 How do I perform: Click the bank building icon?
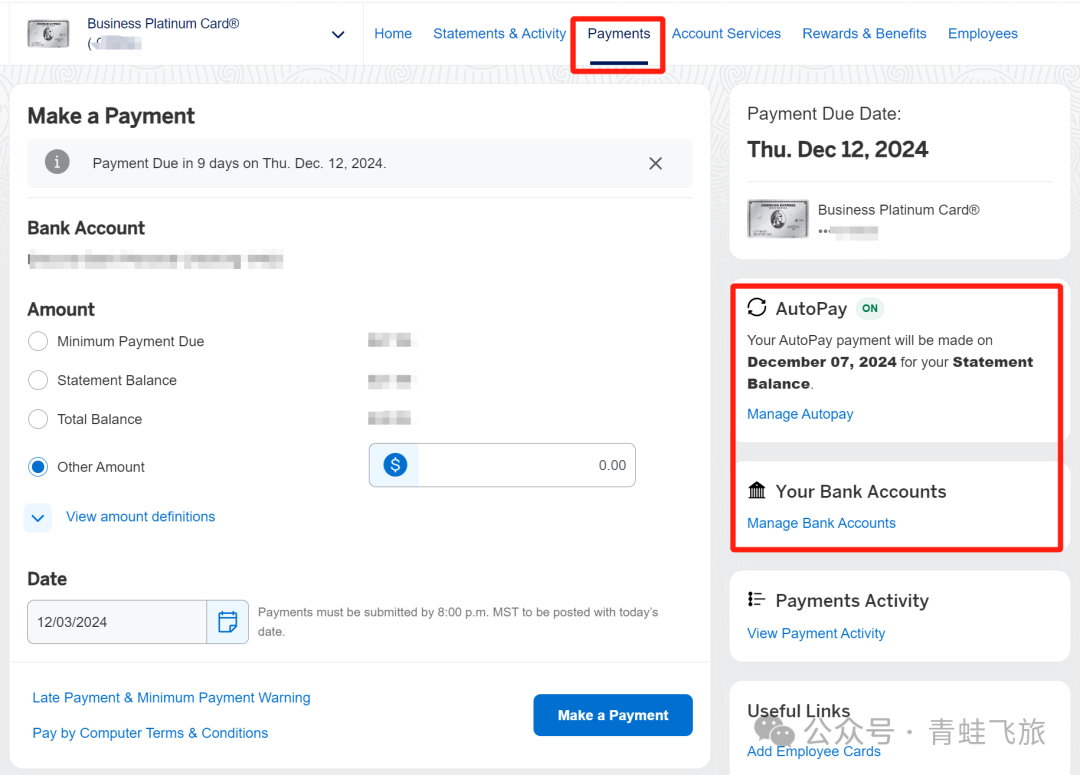[757, 490]
